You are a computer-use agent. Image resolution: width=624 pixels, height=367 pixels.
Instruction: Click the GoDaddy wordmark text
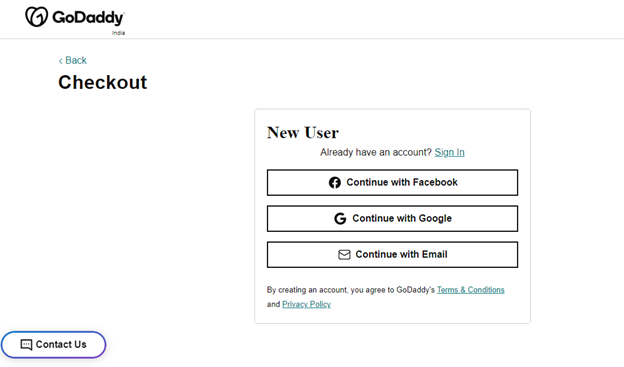pyautogui.click(x=88, y=18)
